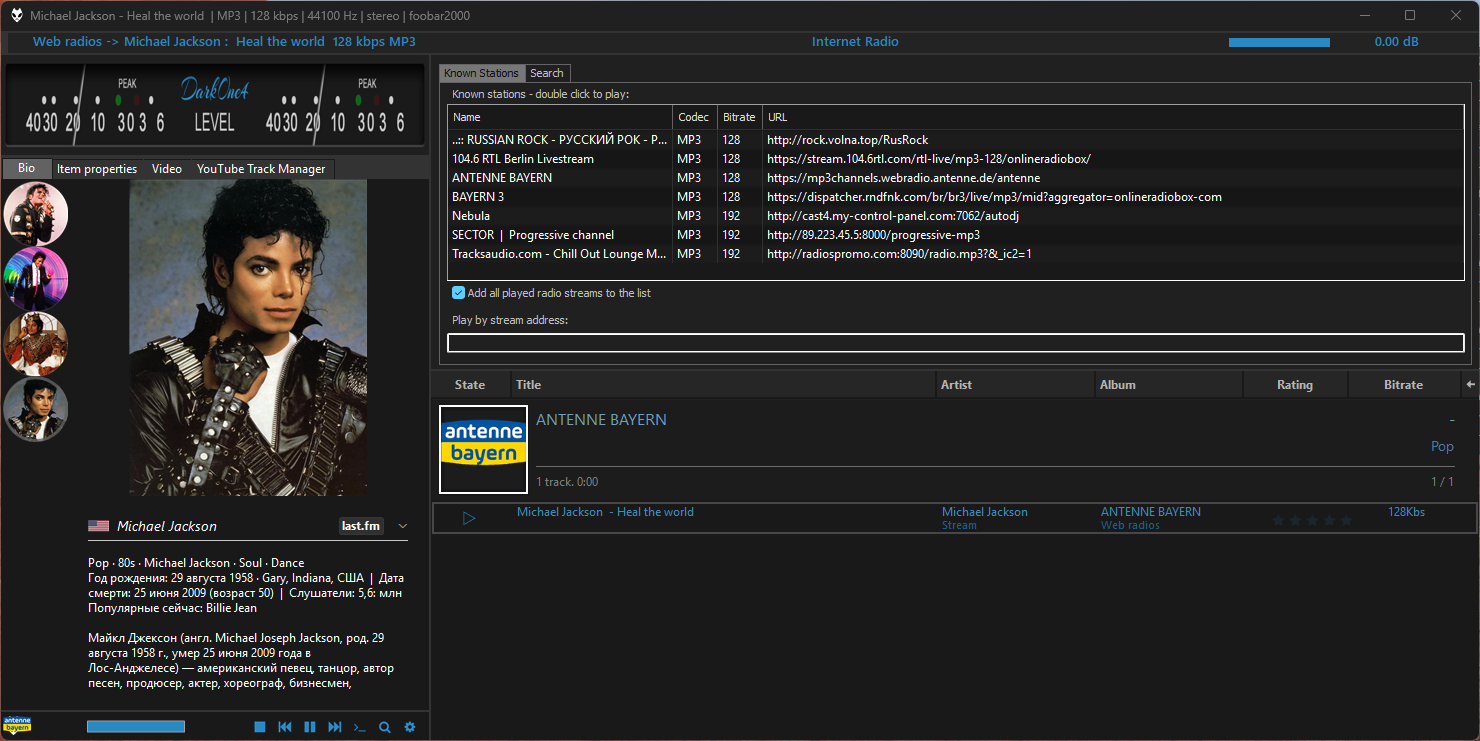Click the left arrow icon beside Bitrate column
1480x741 pixels.
pos(1469,384)
